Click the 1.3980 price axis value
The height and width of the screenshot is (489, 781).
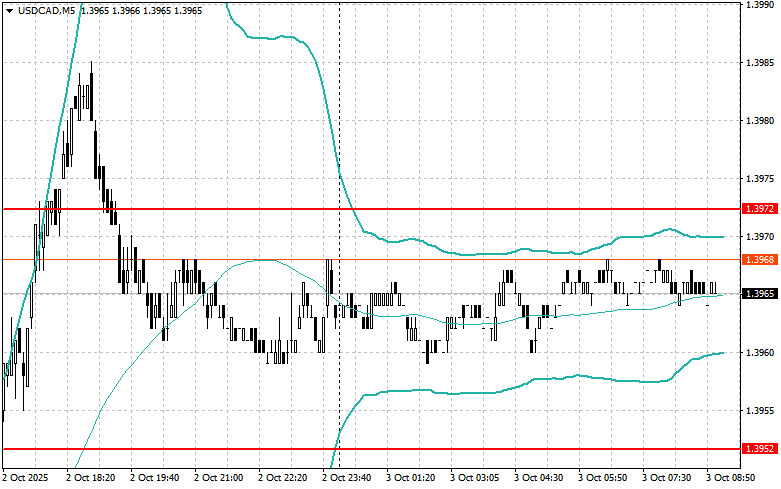[760, 121]
